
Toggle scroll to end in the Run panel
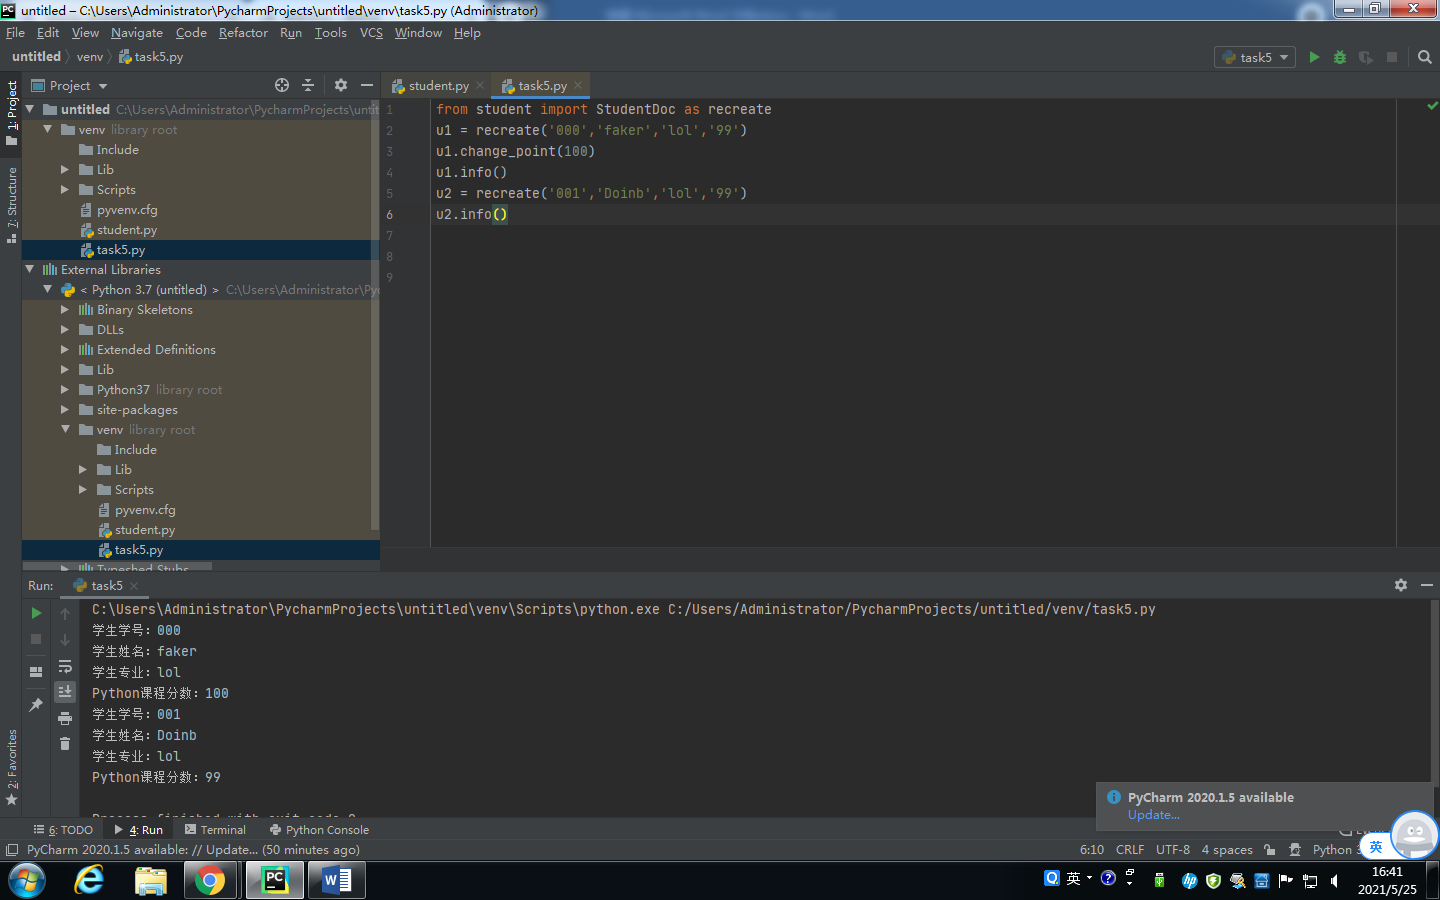click(x=65, y=692)
